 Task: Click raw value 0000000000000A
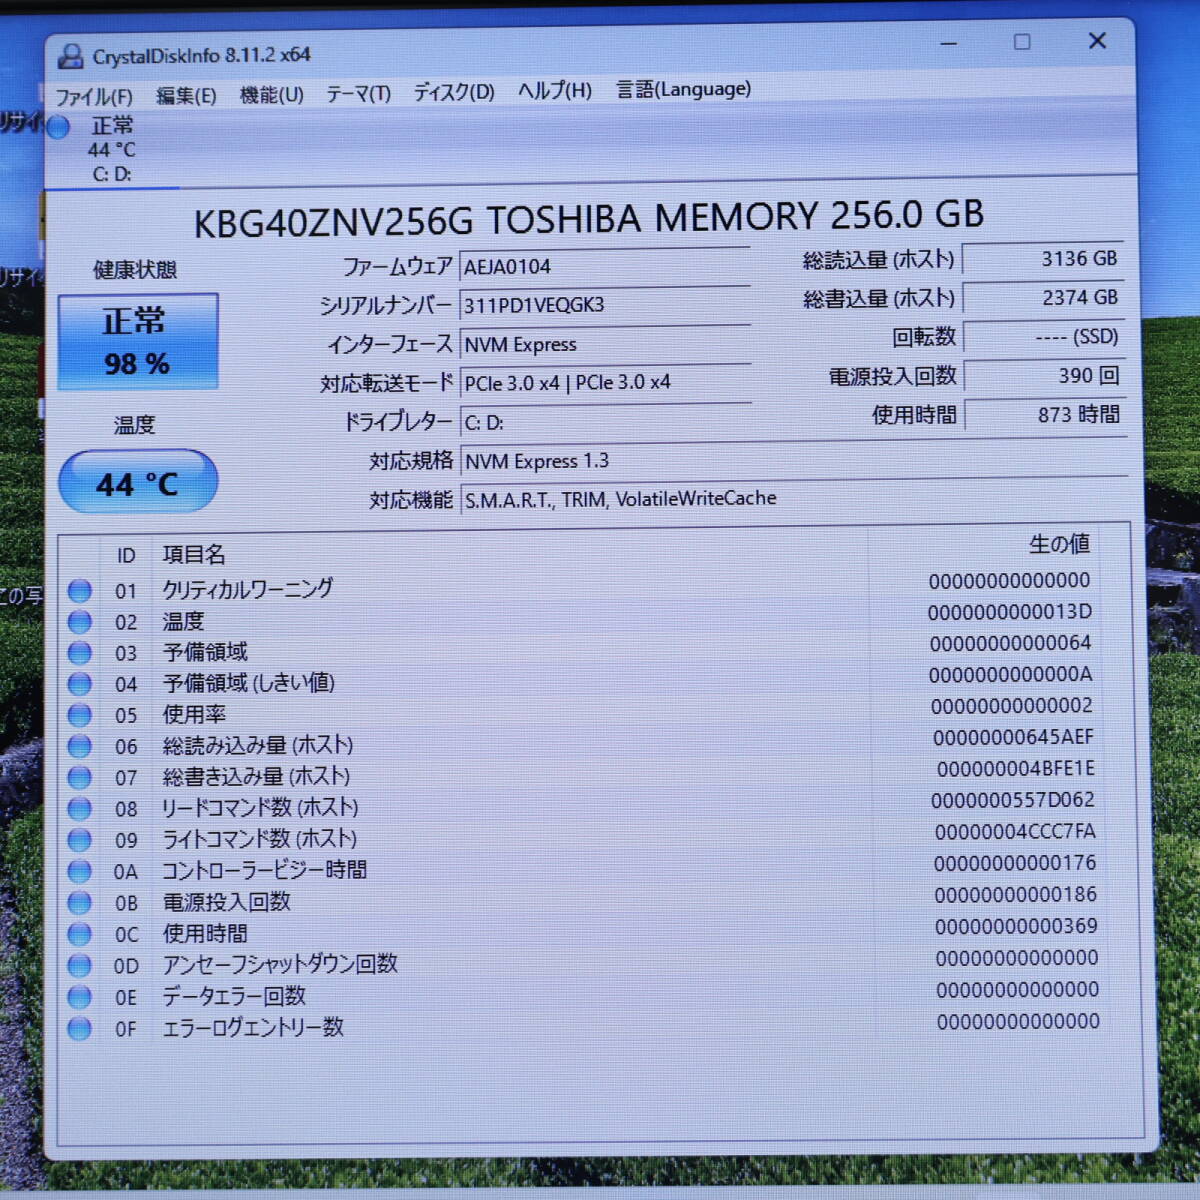(x=1011, y=675)
